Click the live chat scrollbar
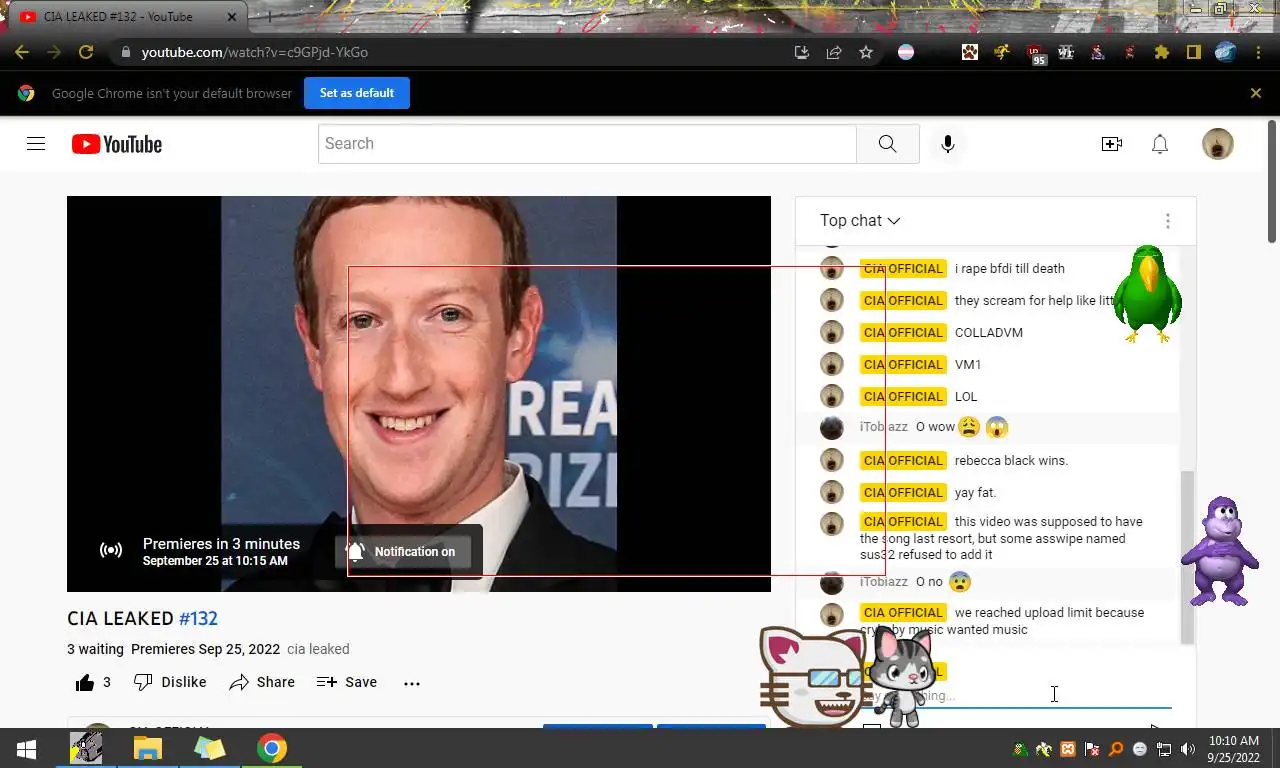The image size is (1280, 768). tap(1187, 557)
